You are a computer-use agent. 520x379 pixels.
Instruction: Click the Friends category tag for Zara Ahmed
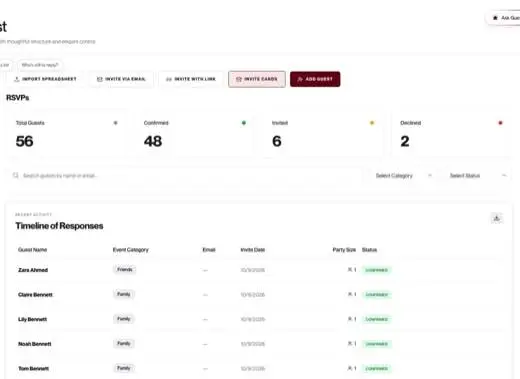[x=125, y=269]
